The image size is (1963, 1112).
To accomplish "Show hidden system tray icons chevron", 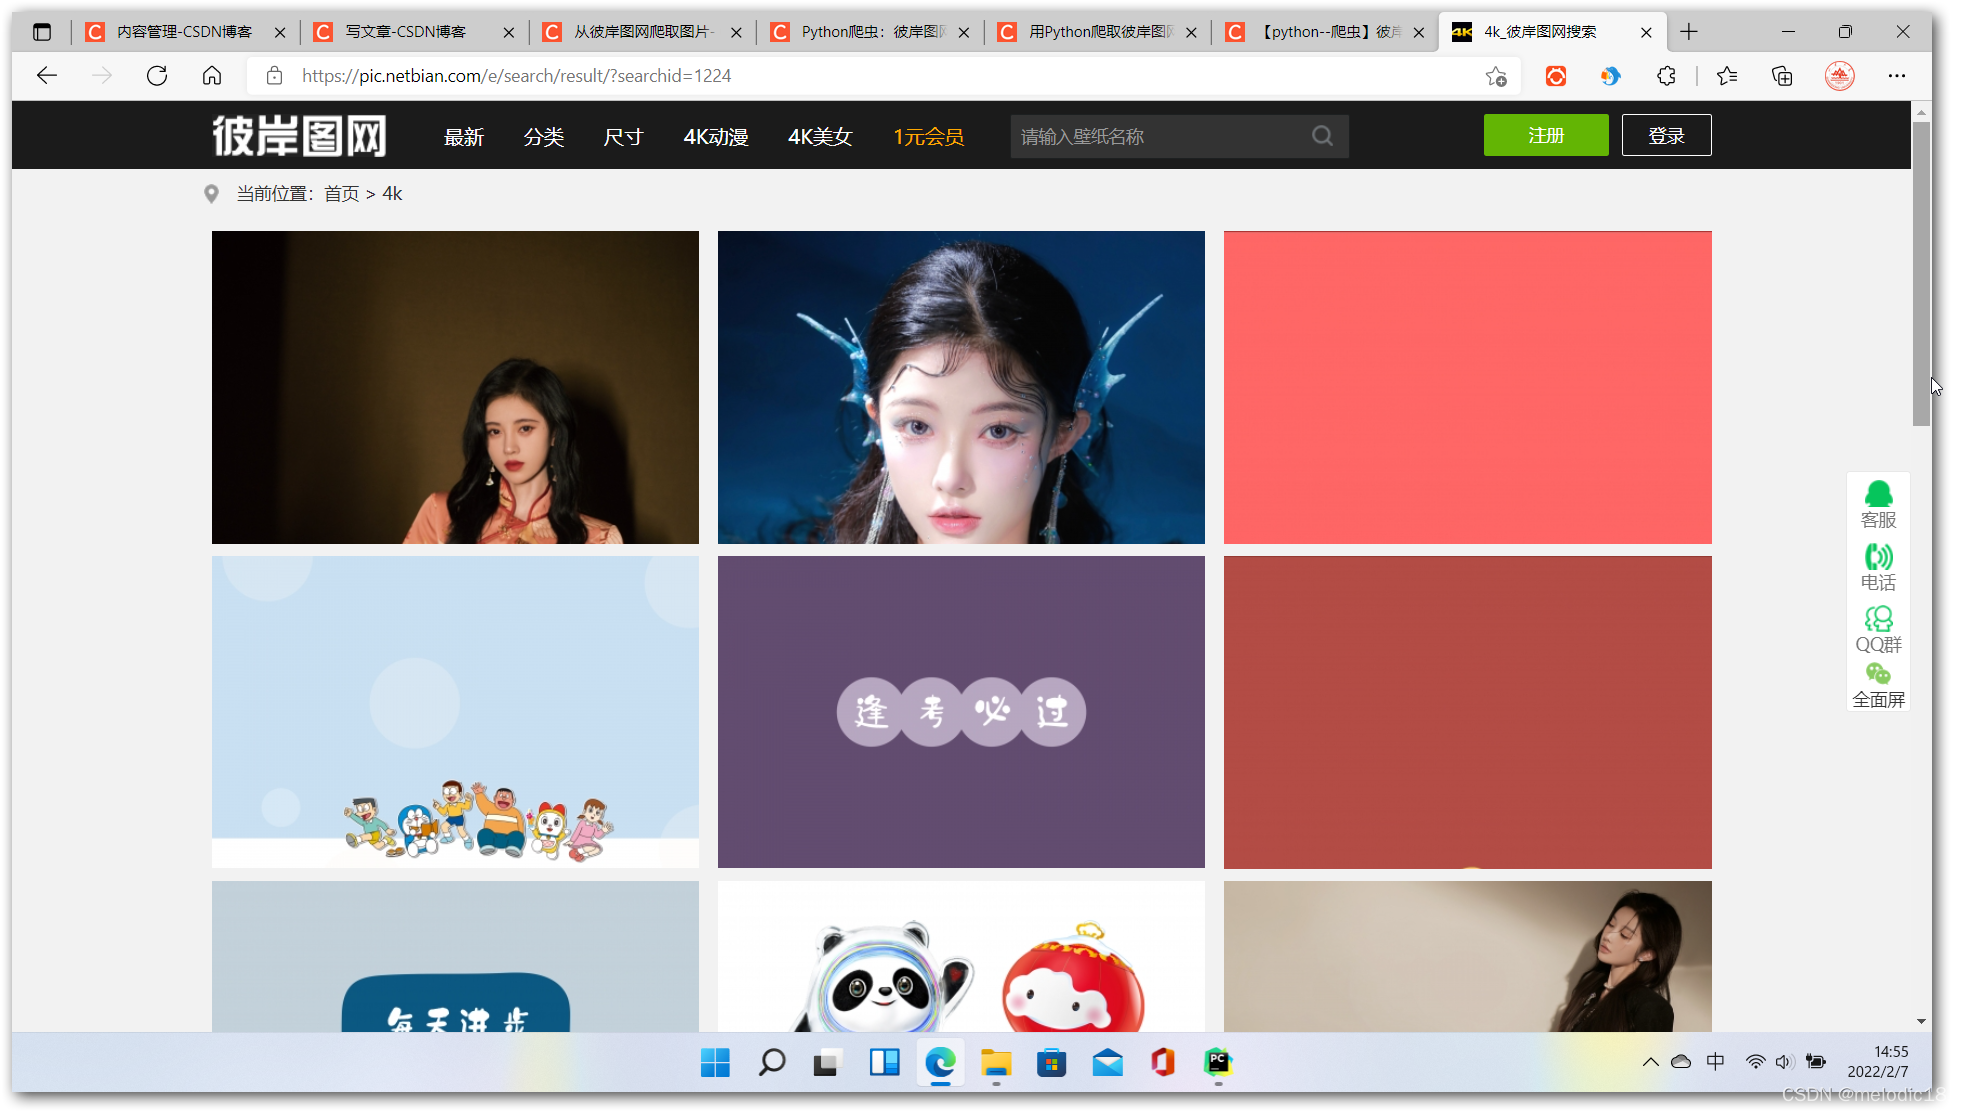I will point(1650,1062).
